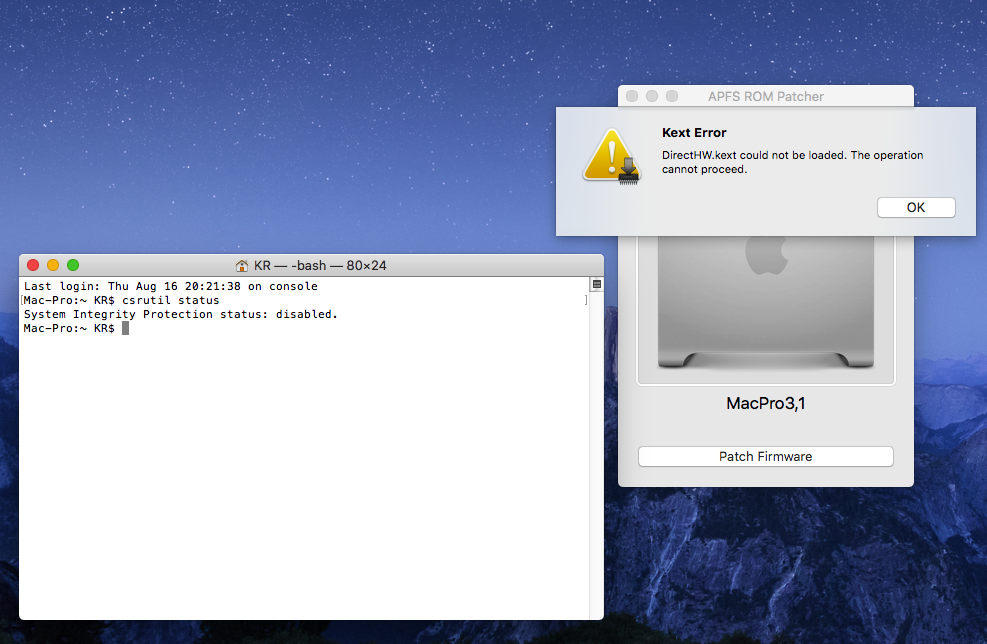Click OK in the Kext Error dialog
Screen dimensions: 987x644
(916, 207)
